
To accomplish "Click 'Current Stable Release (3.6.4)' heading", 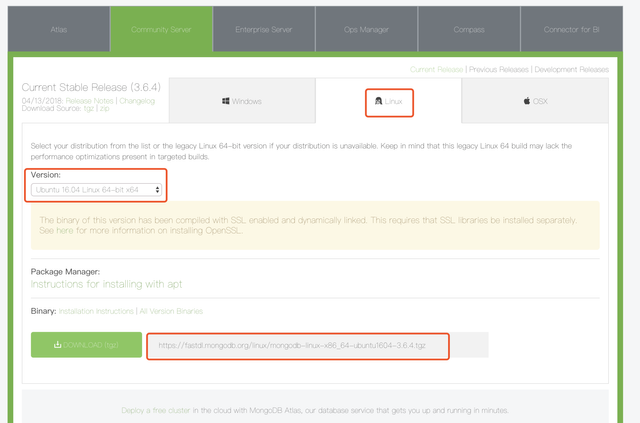I will click(x=91, y=87).
